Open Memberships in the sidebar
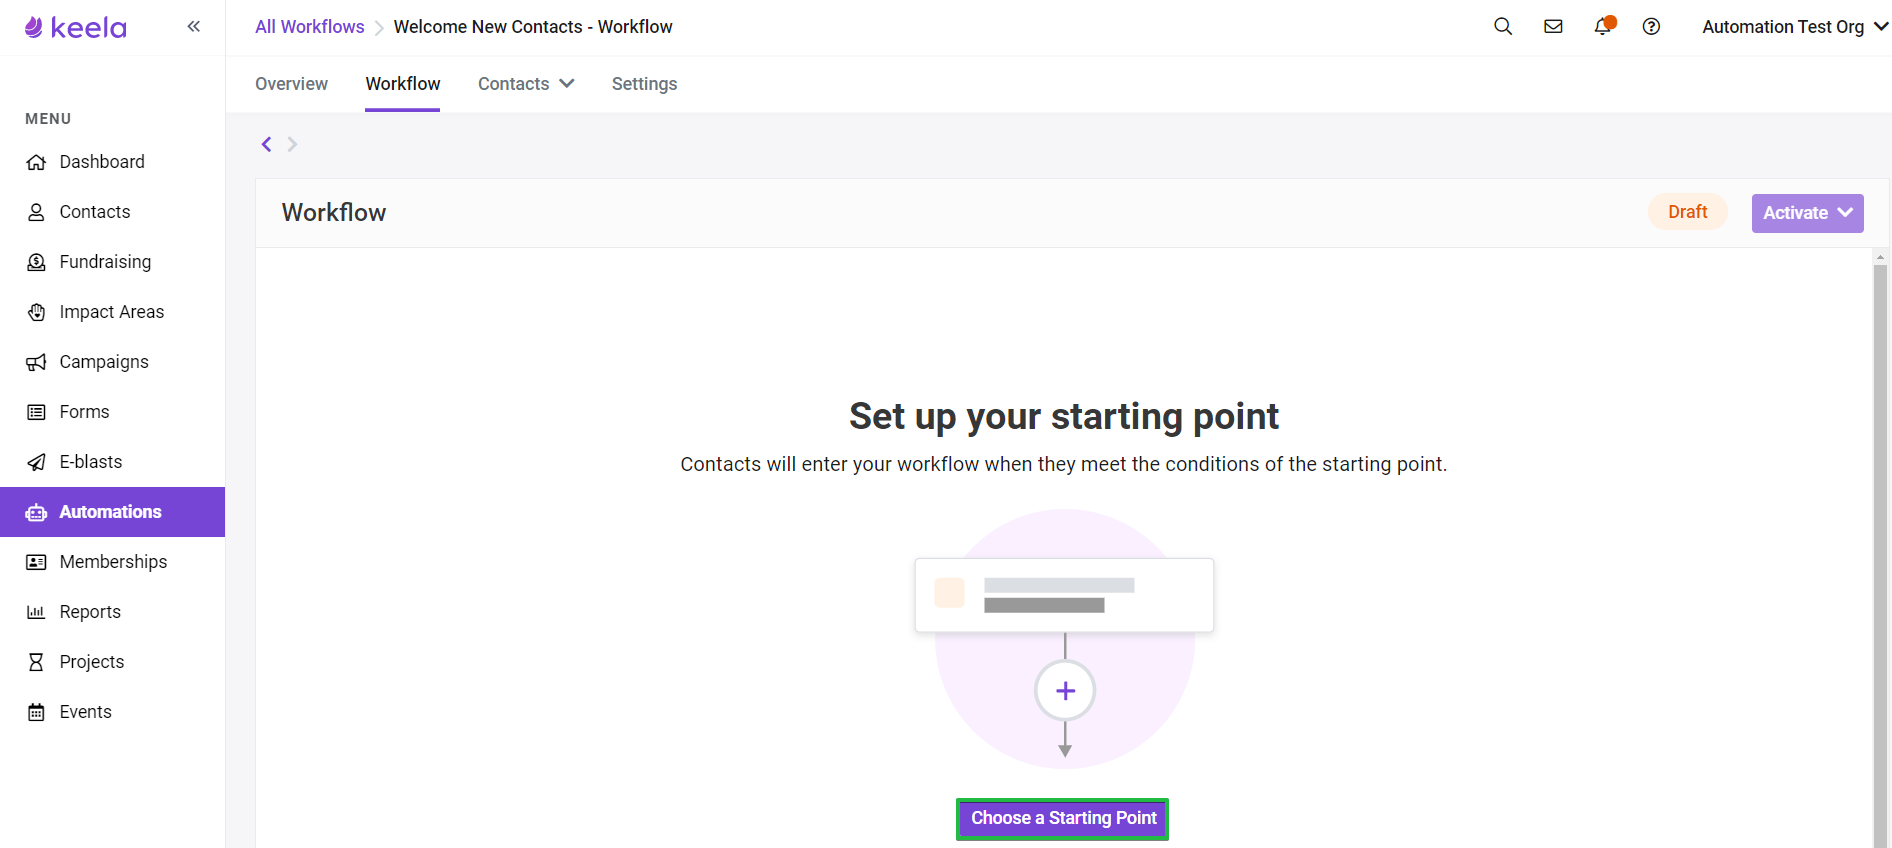Image resolution: width=1892 pixels, height=848 pixels. tap(113, 562)
